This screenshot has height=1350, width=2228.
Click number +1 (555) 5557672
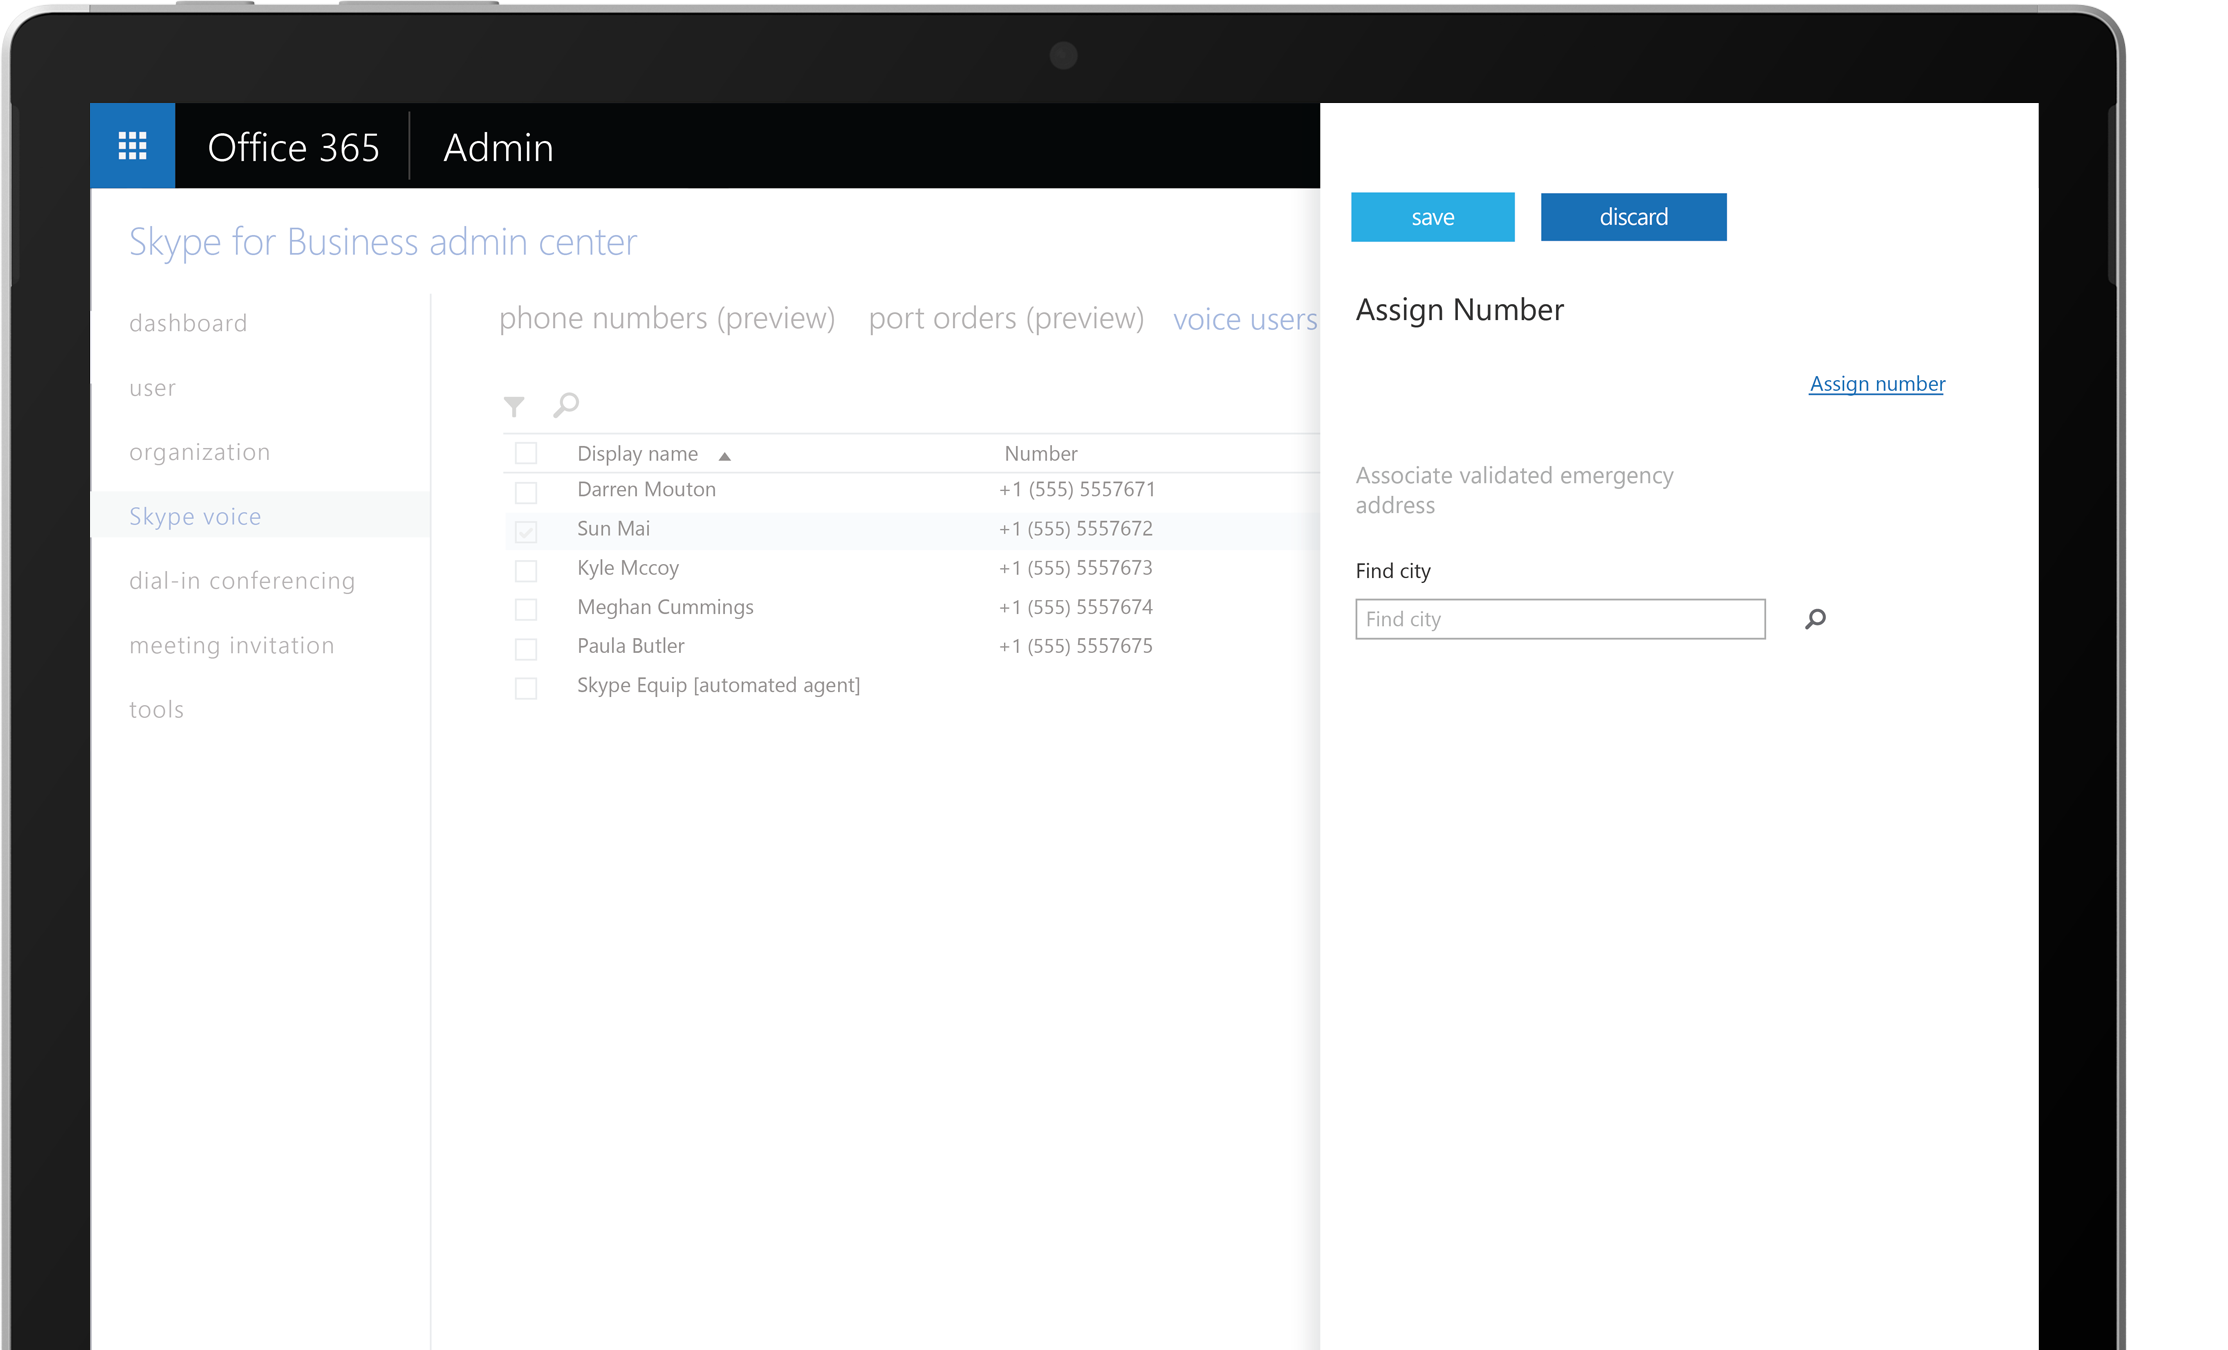coord(1076,528)
